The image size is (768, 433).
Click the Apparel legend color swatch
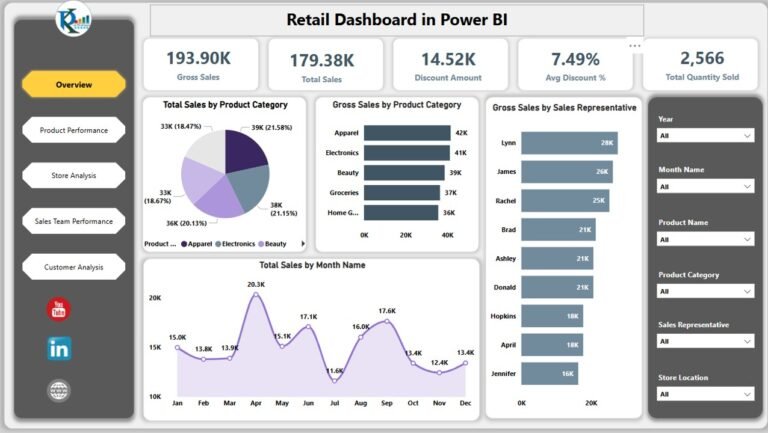tap(184, 244)
